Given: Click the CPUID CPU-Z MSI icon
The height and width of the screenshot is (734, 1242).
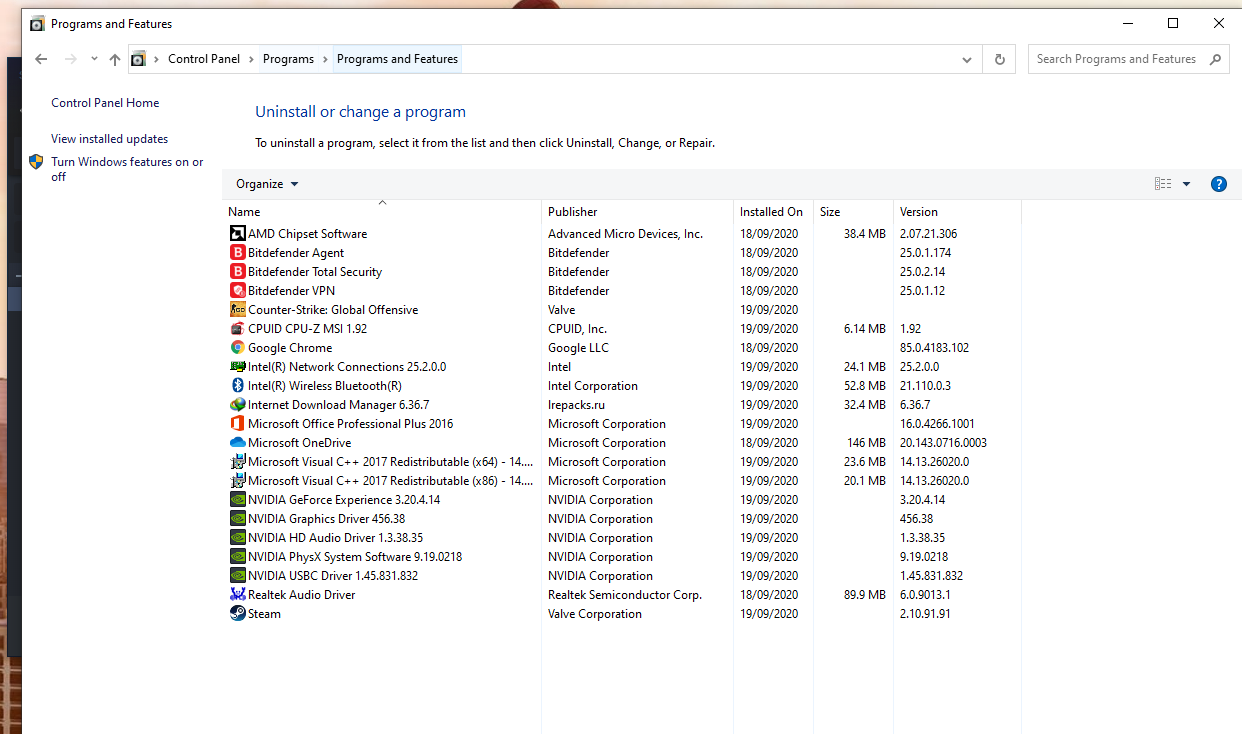Looking at the screenshot, I should pyautogui.click(x=238, y=329).
